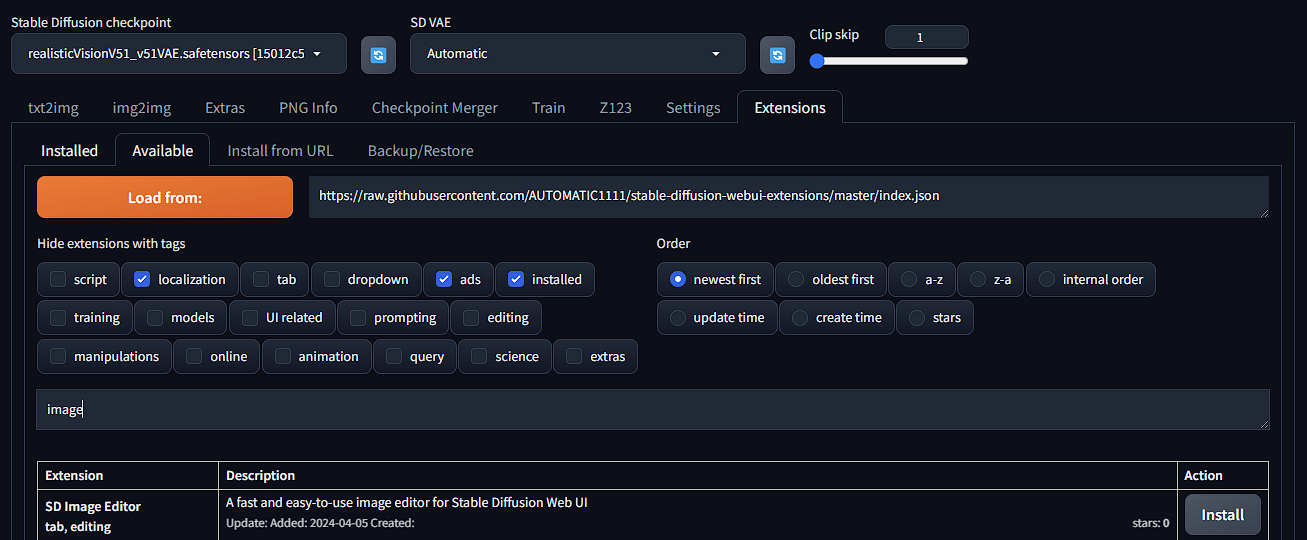The height and width of the screenshot is (540, 1307).
Task: Order extensions z-a
Action: coord(978,279)
